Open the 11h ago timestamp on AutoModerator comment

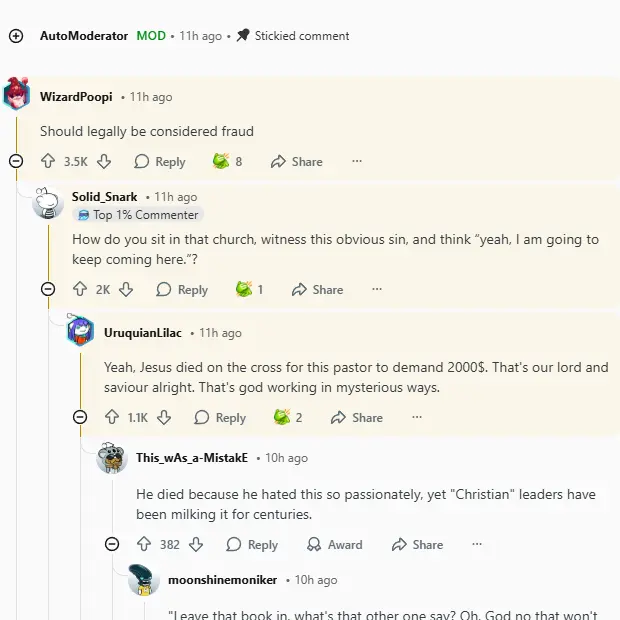tap(200, 36)
